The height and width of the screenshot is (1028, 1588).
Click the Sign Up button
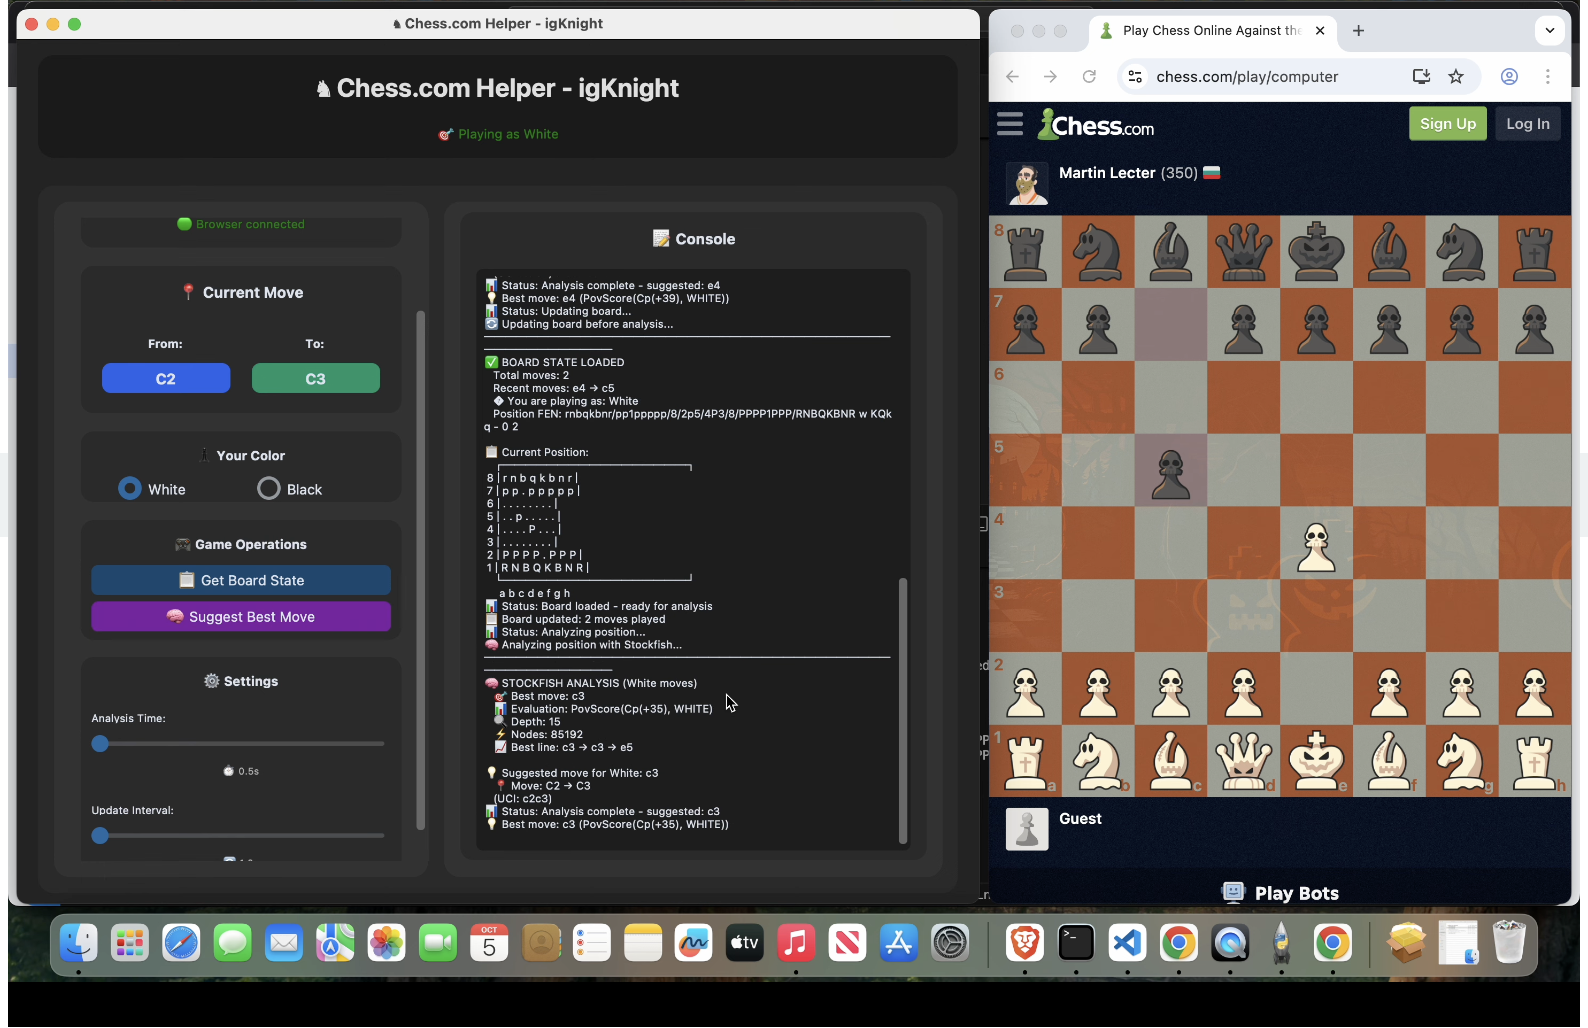point(1447,124)
